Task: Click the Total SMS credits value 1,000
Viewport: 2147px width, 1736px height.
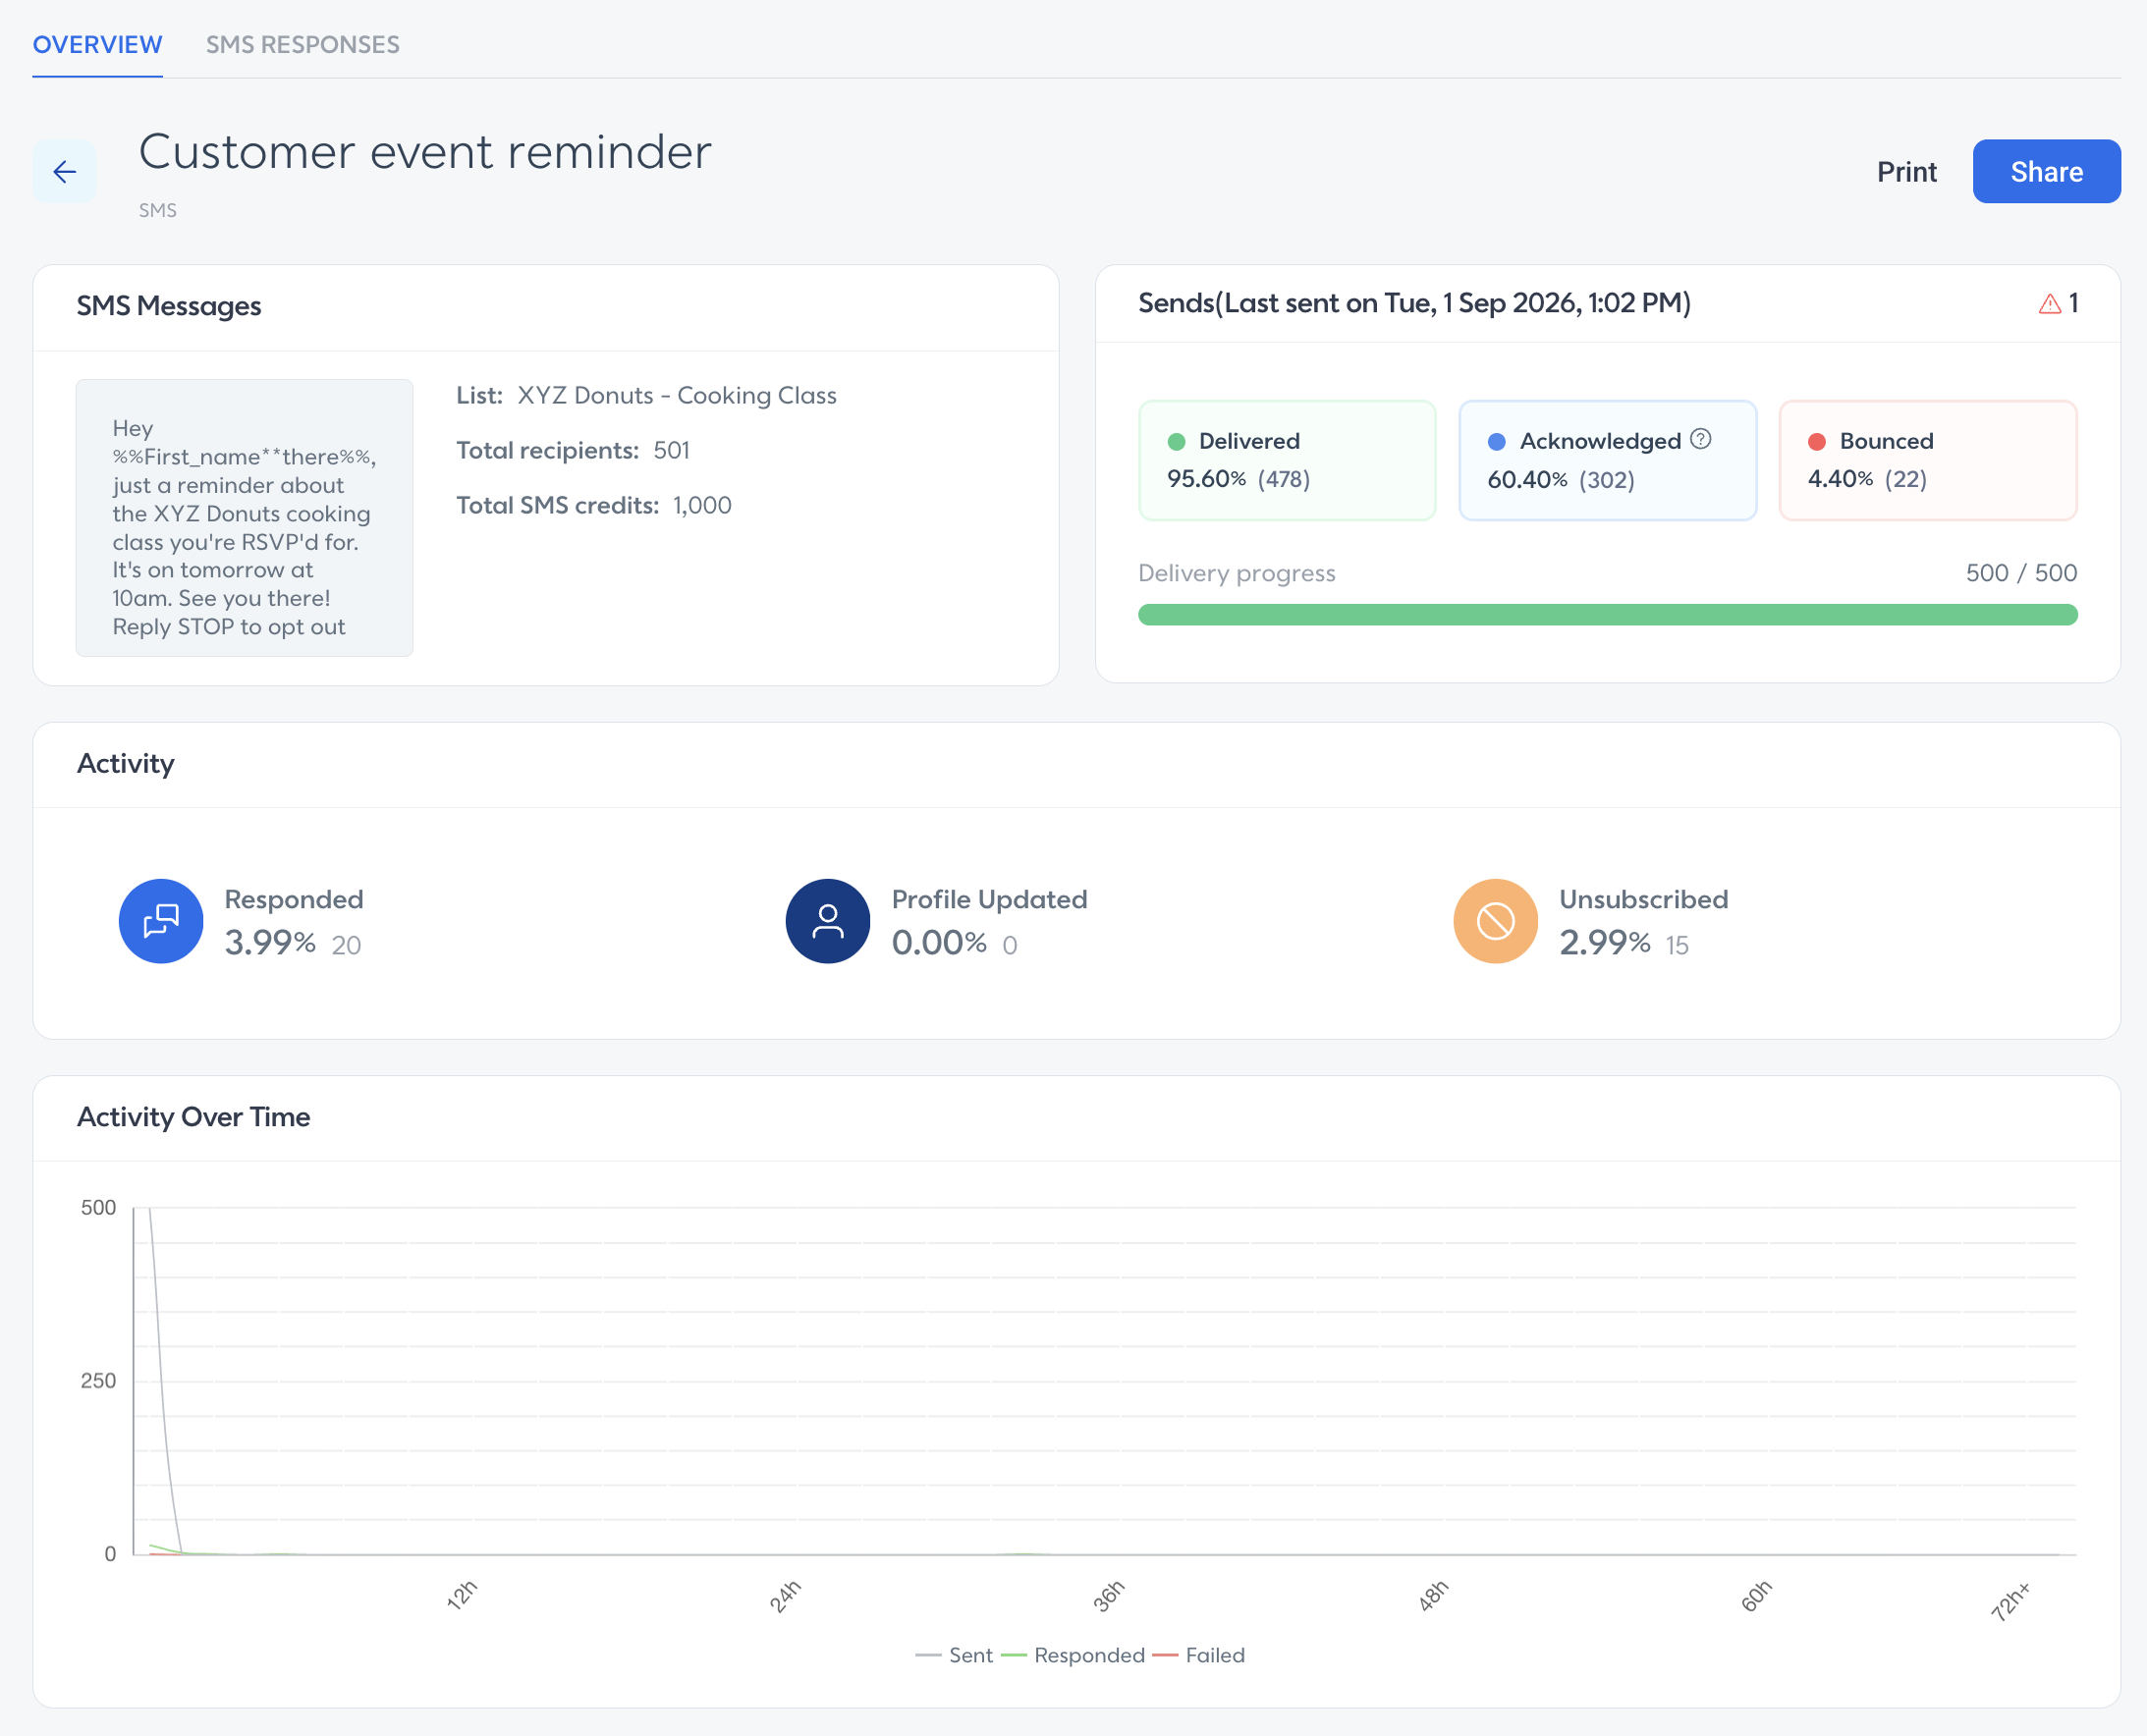Action: tap(702, 506)
